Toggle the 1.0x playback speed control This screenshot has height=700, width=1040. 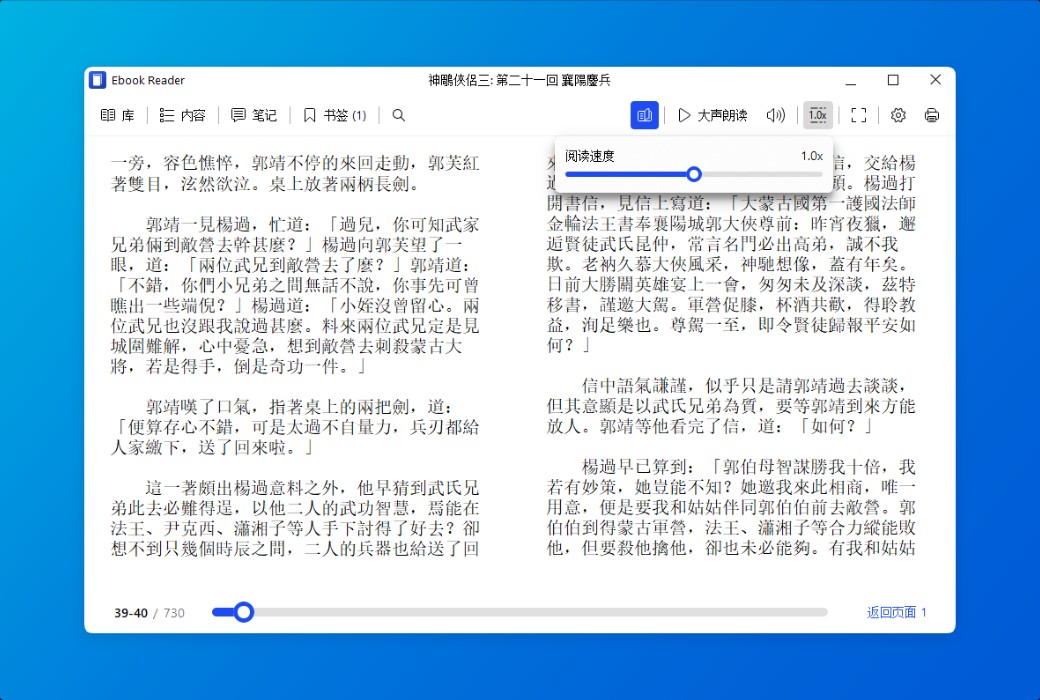(818, 114)
